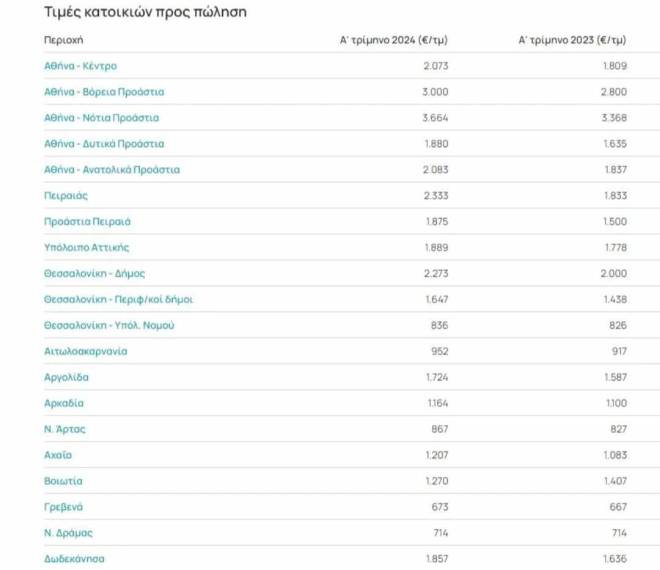Select the Αχαΐα region link
Image resolution: width=660 pixels, height=570 pixels.
coord(59,455)
